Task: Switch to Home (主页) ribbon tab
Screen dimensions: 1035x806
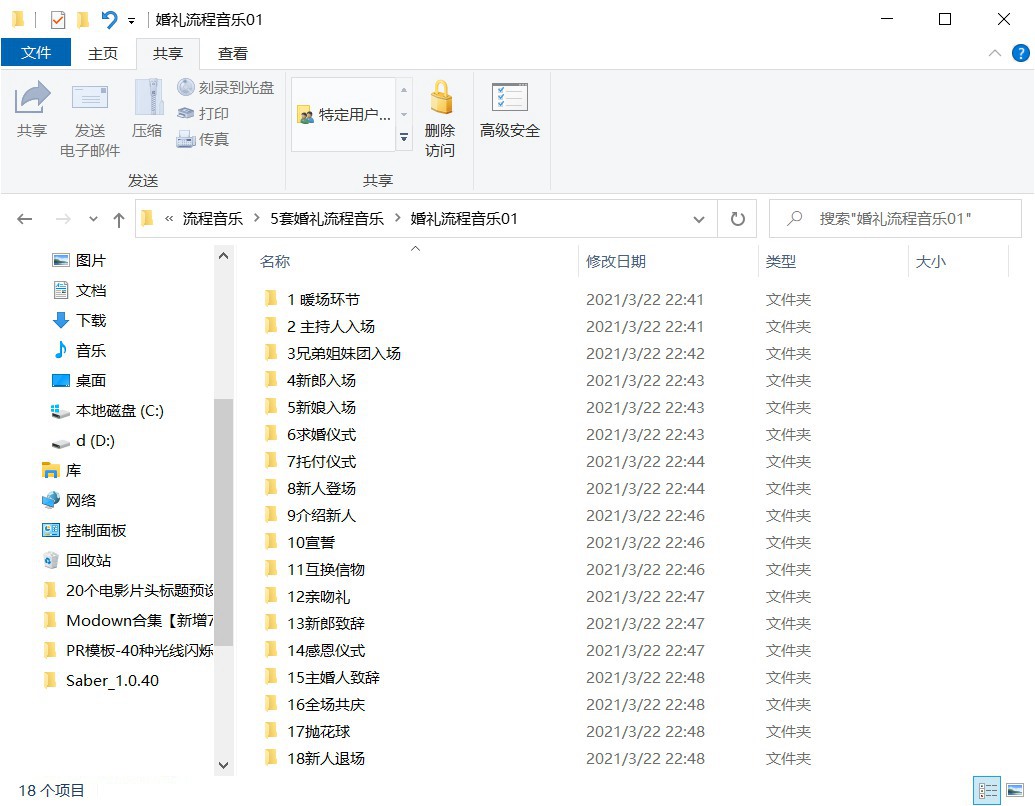Action: [x=103, y=53]
